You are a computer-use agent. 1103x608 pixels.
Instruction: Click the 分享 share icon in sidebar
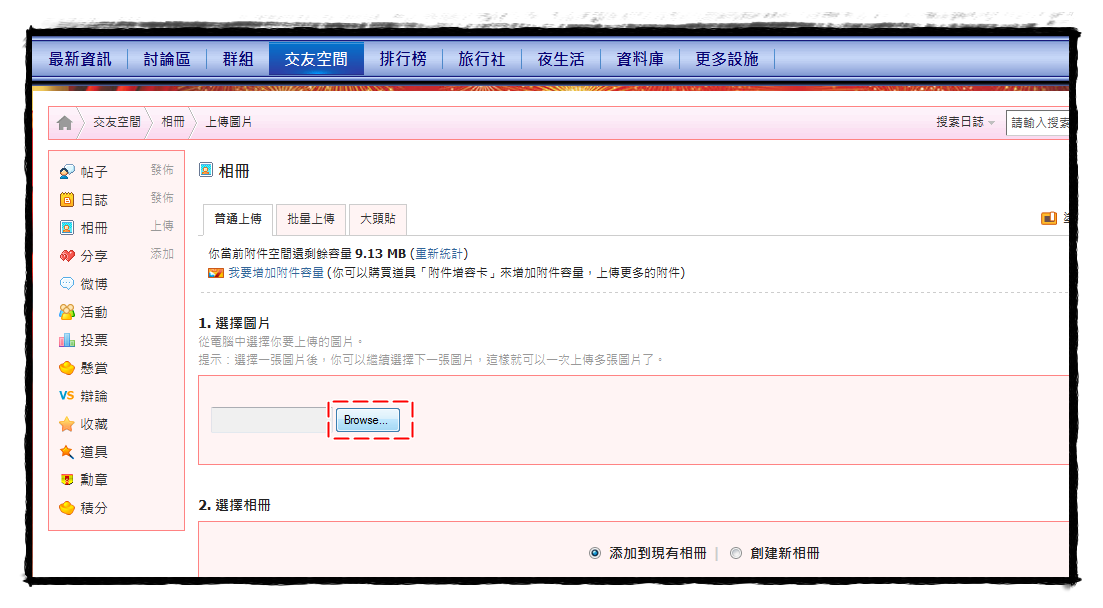click(x=67, y=256)
